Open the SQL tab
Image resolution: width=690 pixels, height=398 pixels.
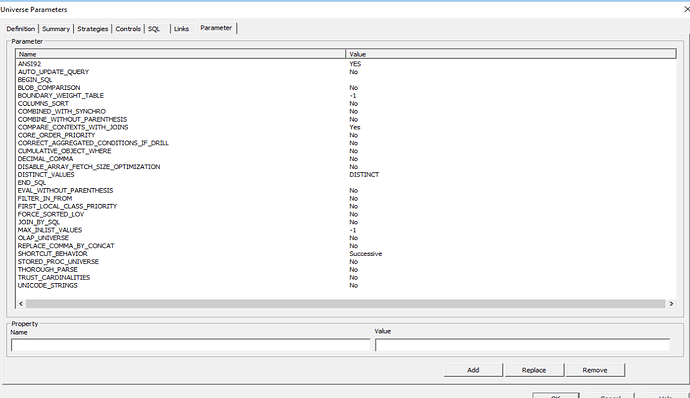[x=154, y=29]
